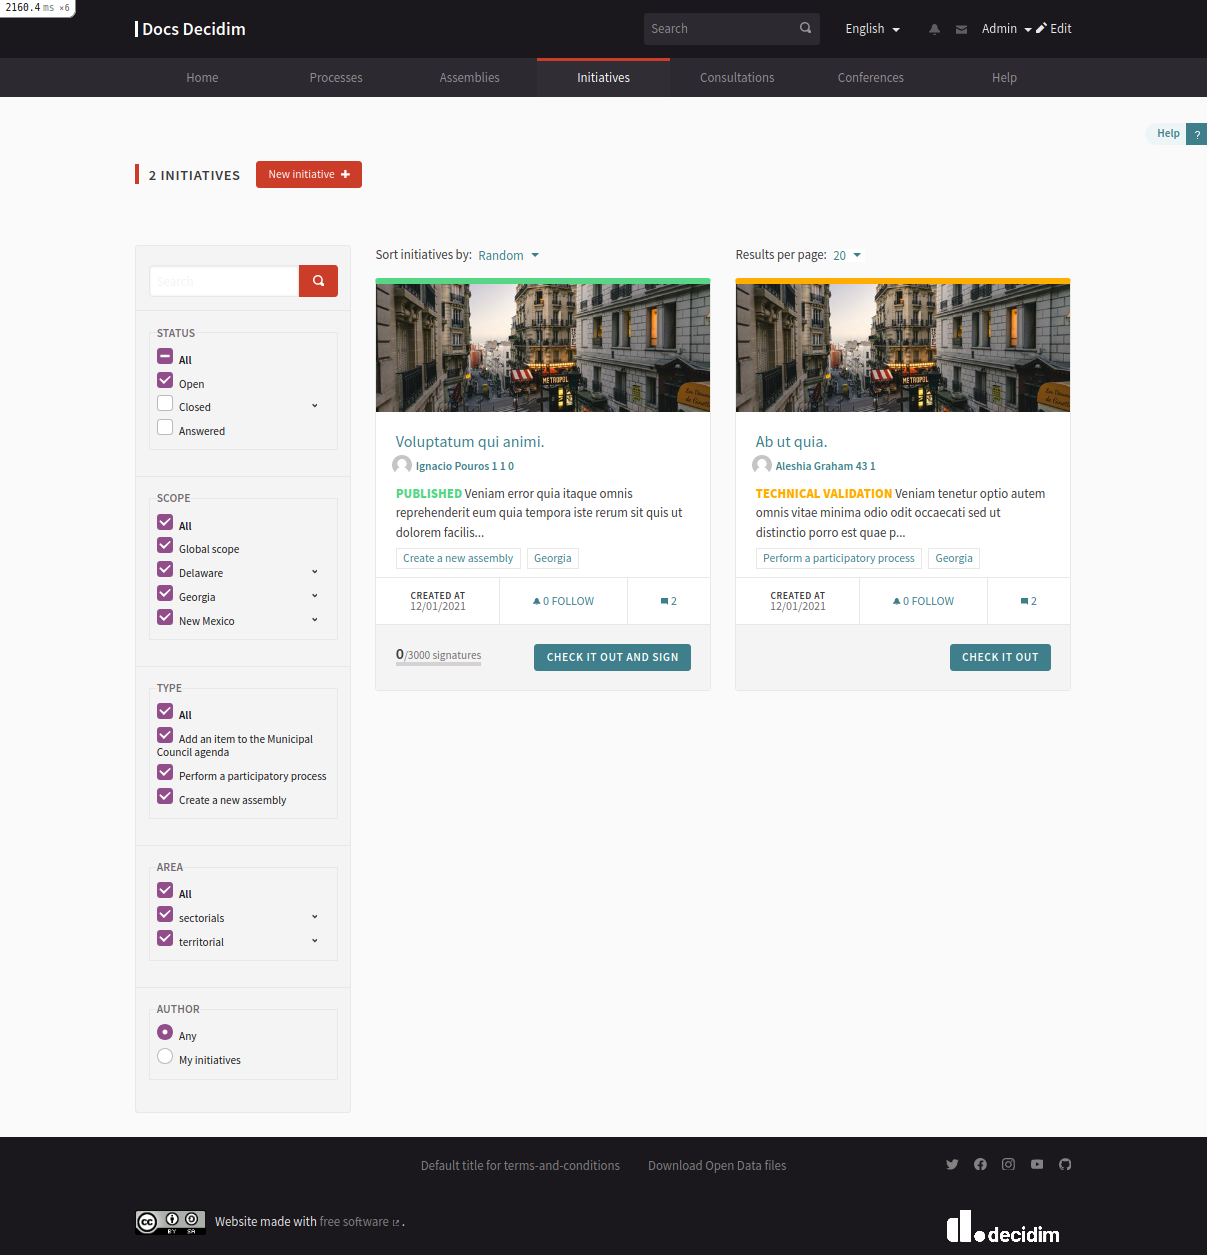Expand the Georgia scope chevron
This screenshot has height=1255, width=1207.
(315, 596)
